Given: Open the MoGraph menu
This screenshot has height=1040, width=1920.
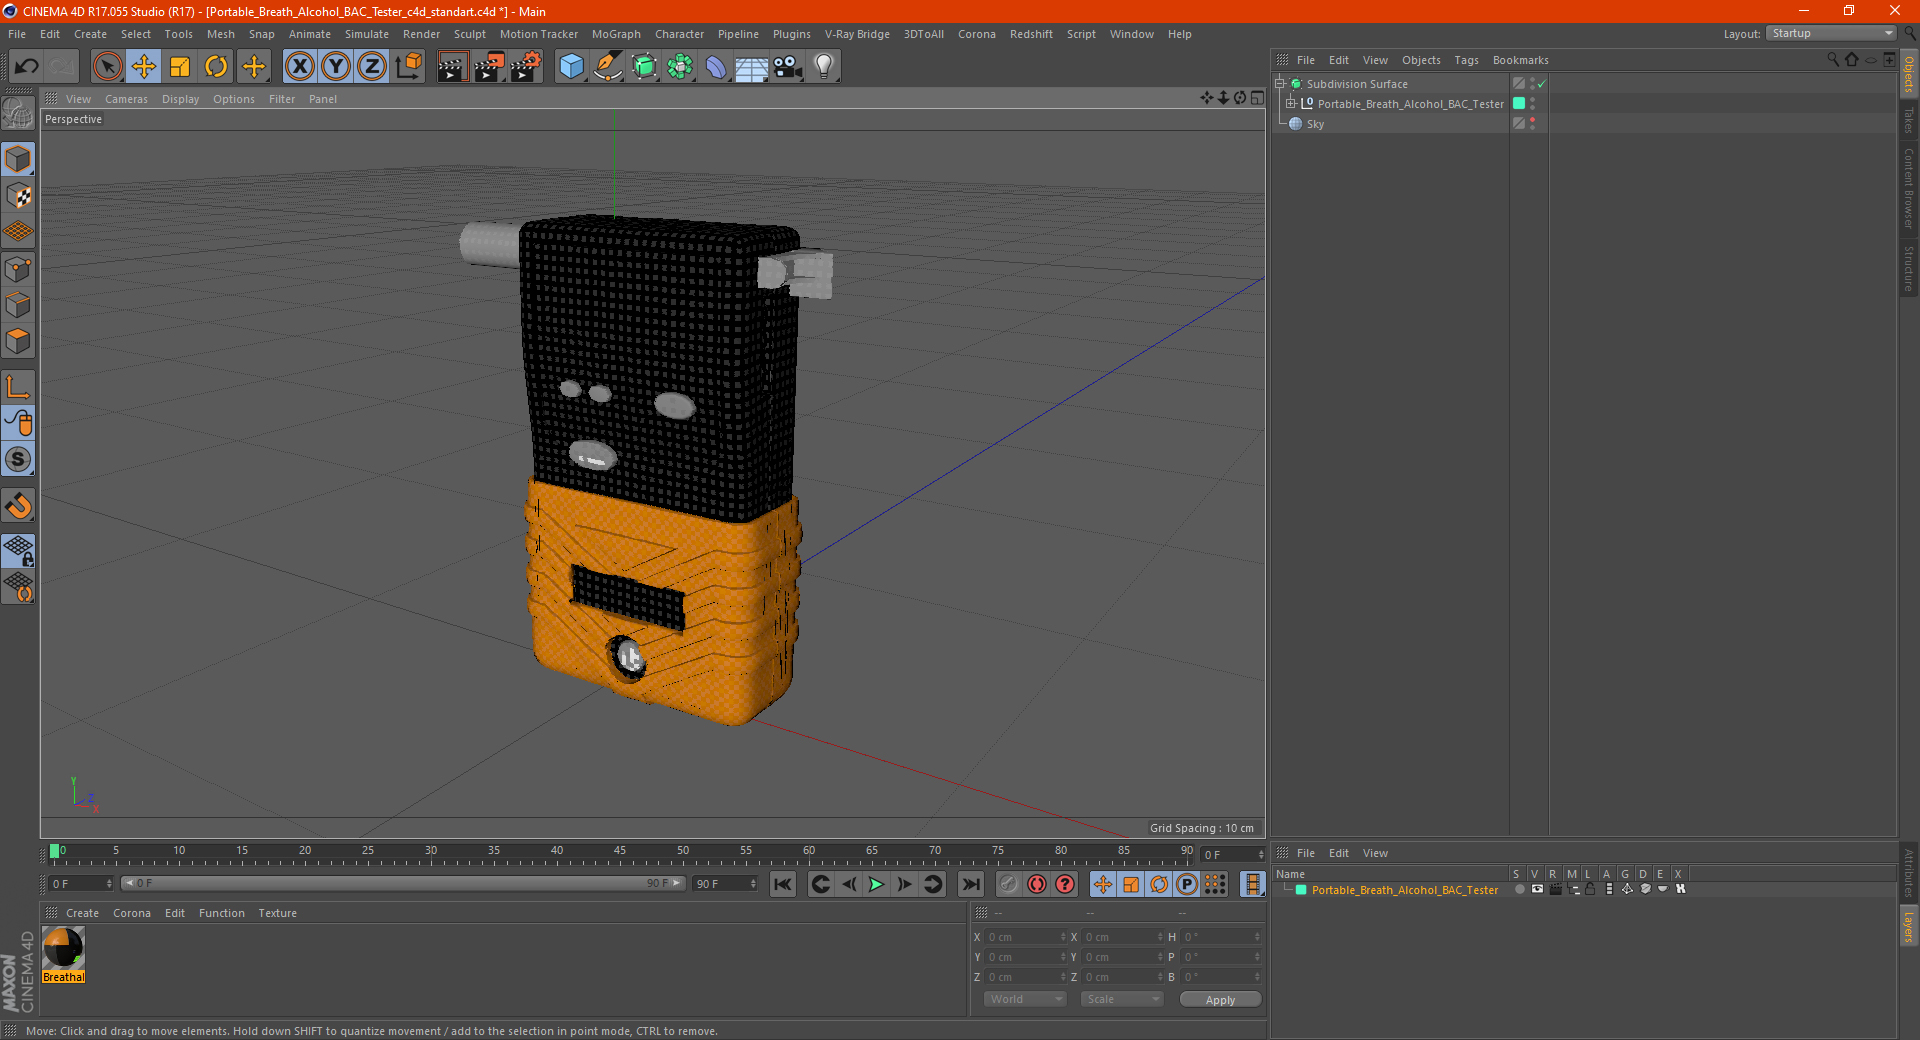Looking at the screenshot, I should coord(616,34).
